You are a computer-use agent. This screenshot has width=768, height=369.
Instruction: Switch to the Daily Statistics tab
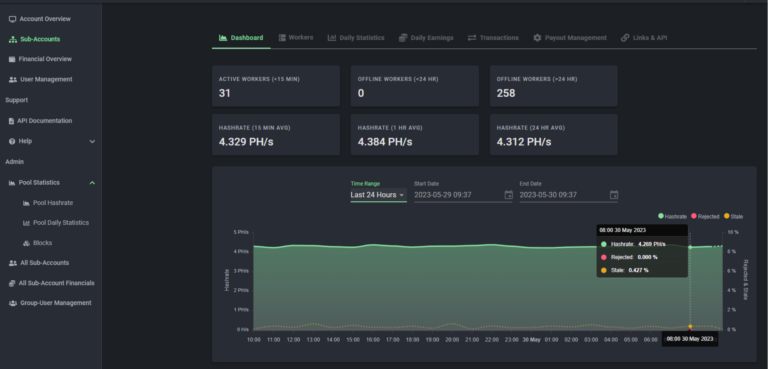356,38
